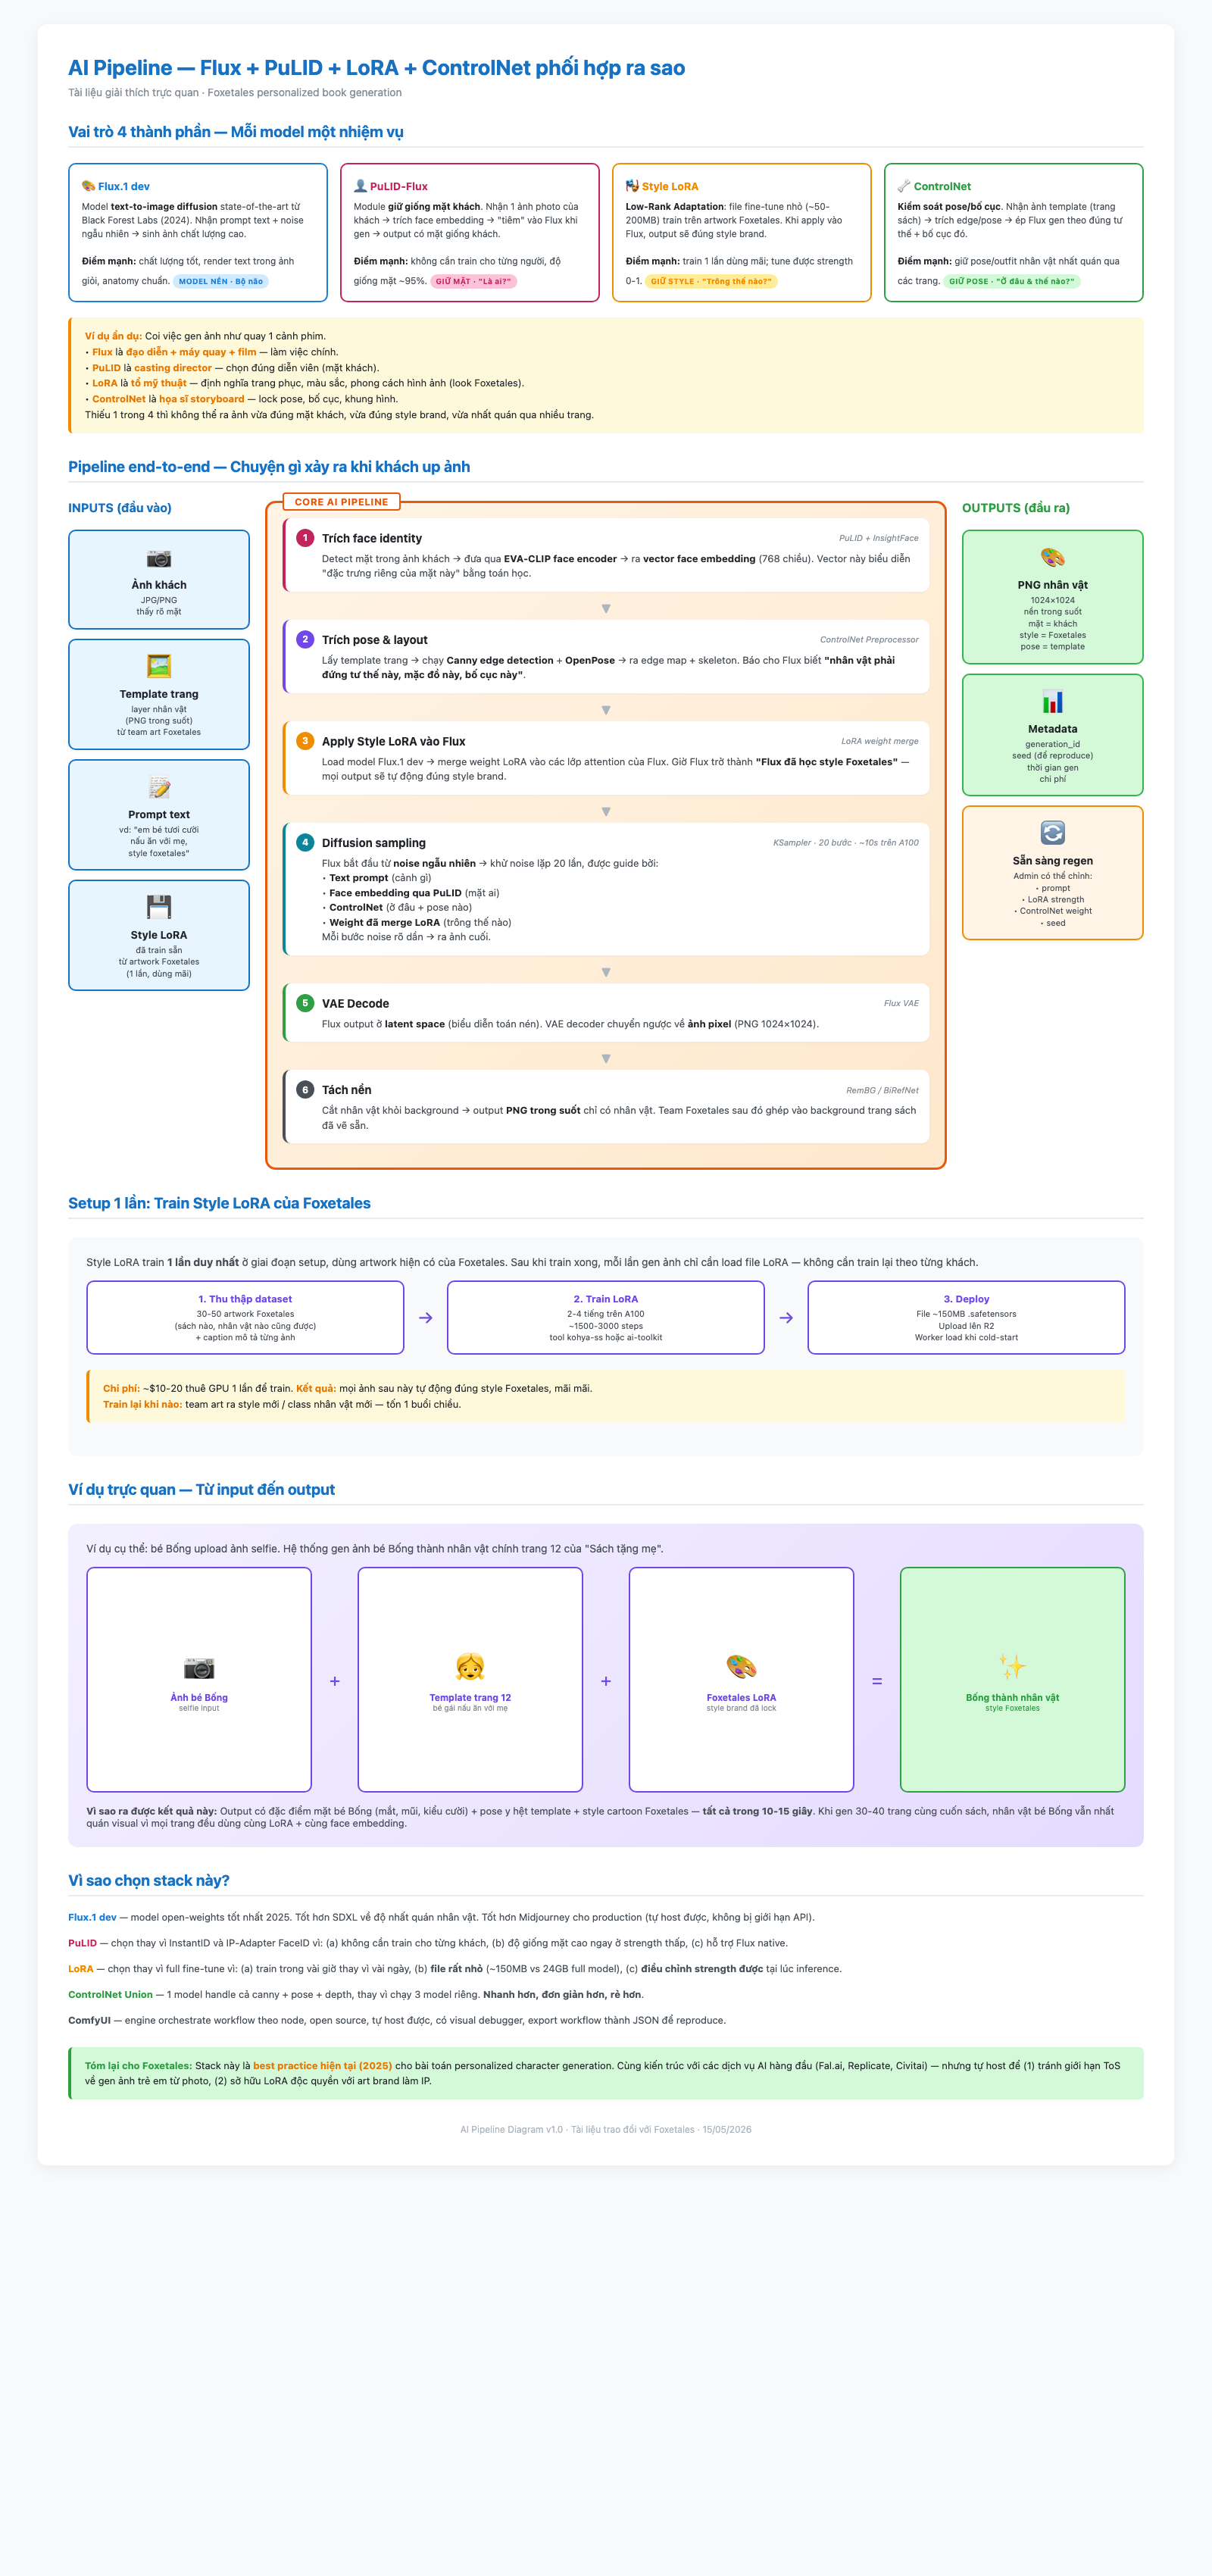The image size is (1212, 2576).
Task: Click the blue "Flux.1 dev" term in rationale list
Action: [x=92, y=1917]
